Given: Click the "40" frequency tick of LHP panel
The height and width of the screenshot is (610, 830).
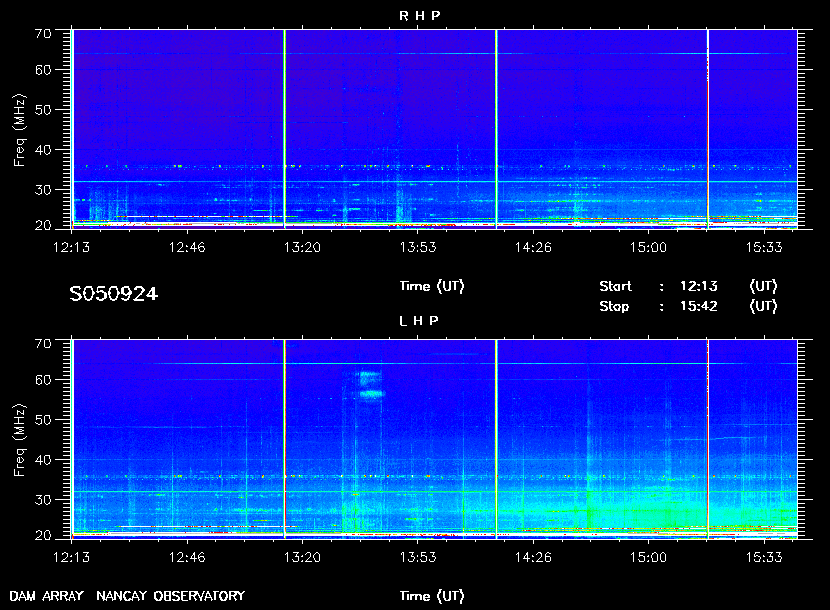Looking at the screenshot, I should 43,460.
